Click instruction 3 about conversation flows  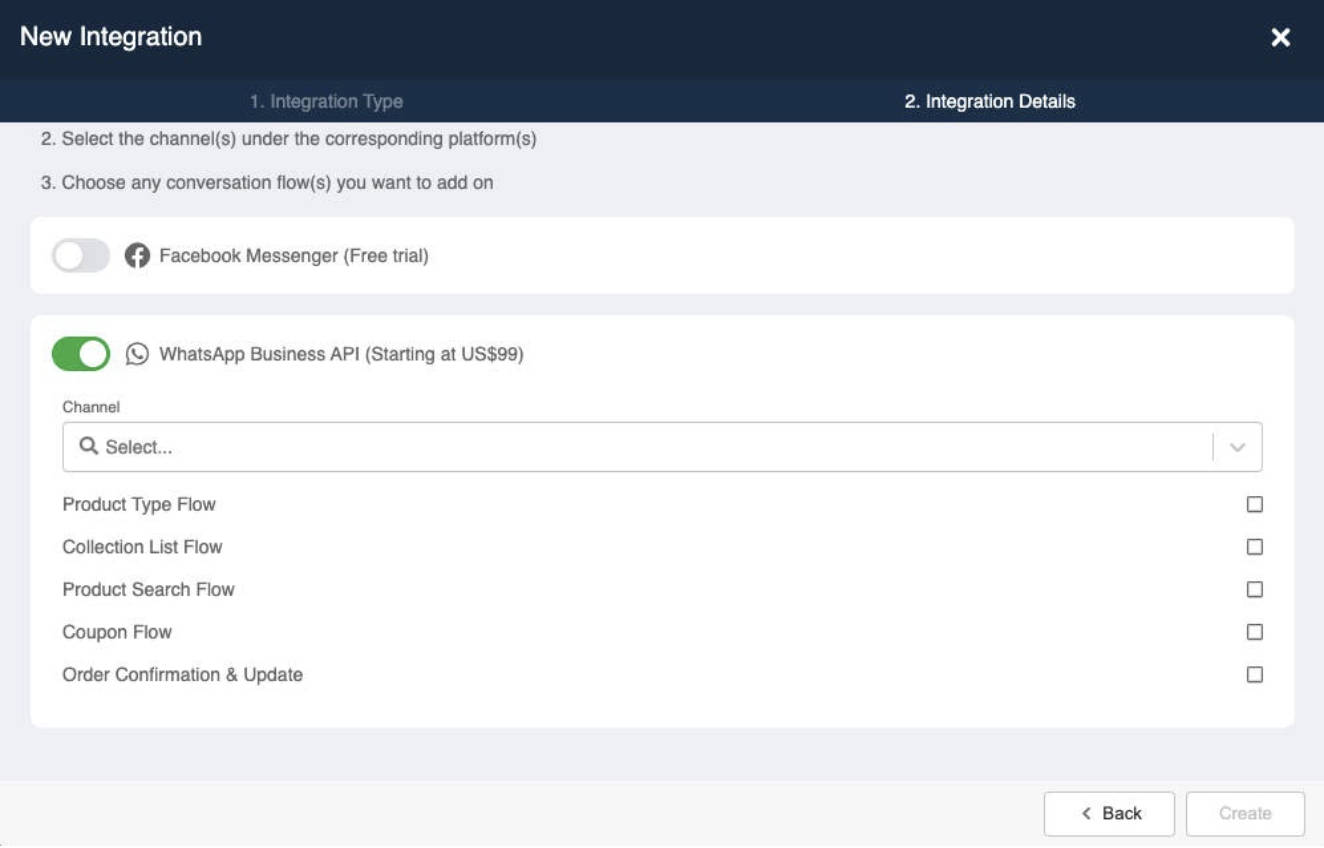pyautogui.click(x=267, y=183)
